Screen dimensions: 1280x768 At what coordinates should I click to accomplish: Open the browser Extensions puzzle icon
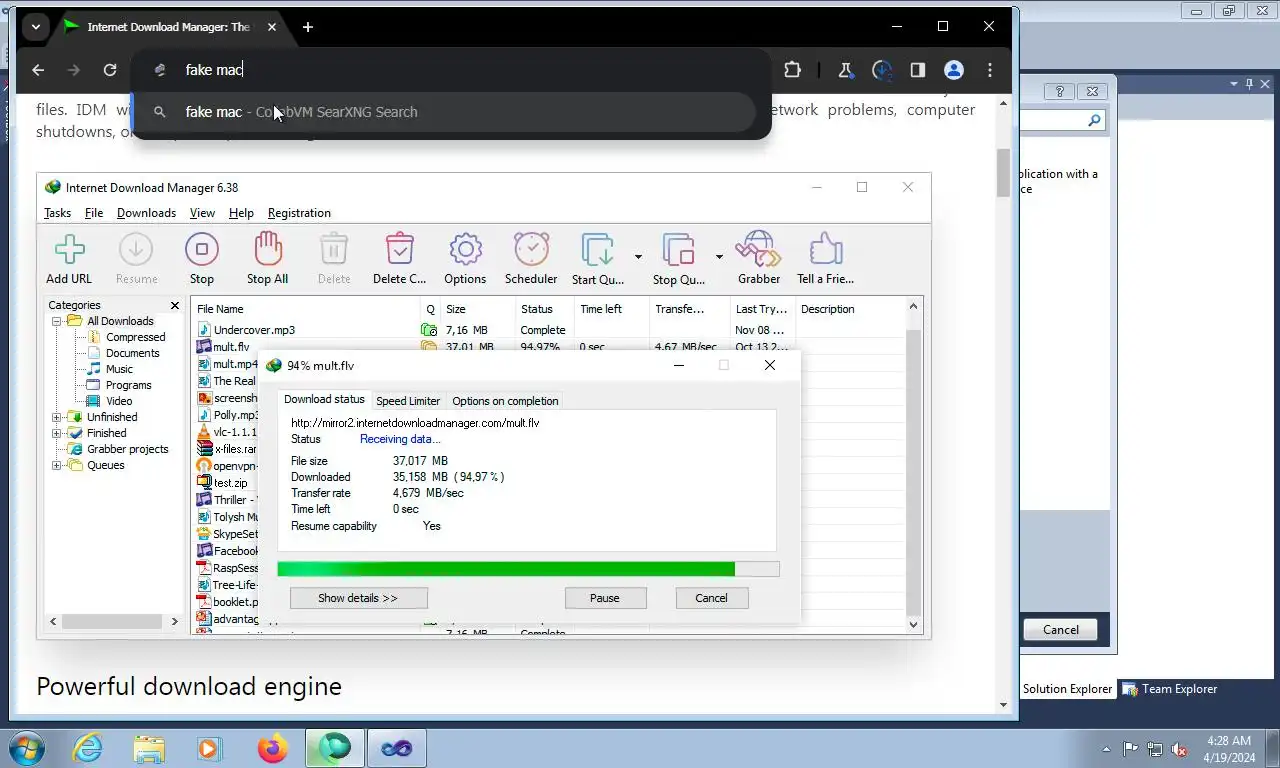point(792,70)
